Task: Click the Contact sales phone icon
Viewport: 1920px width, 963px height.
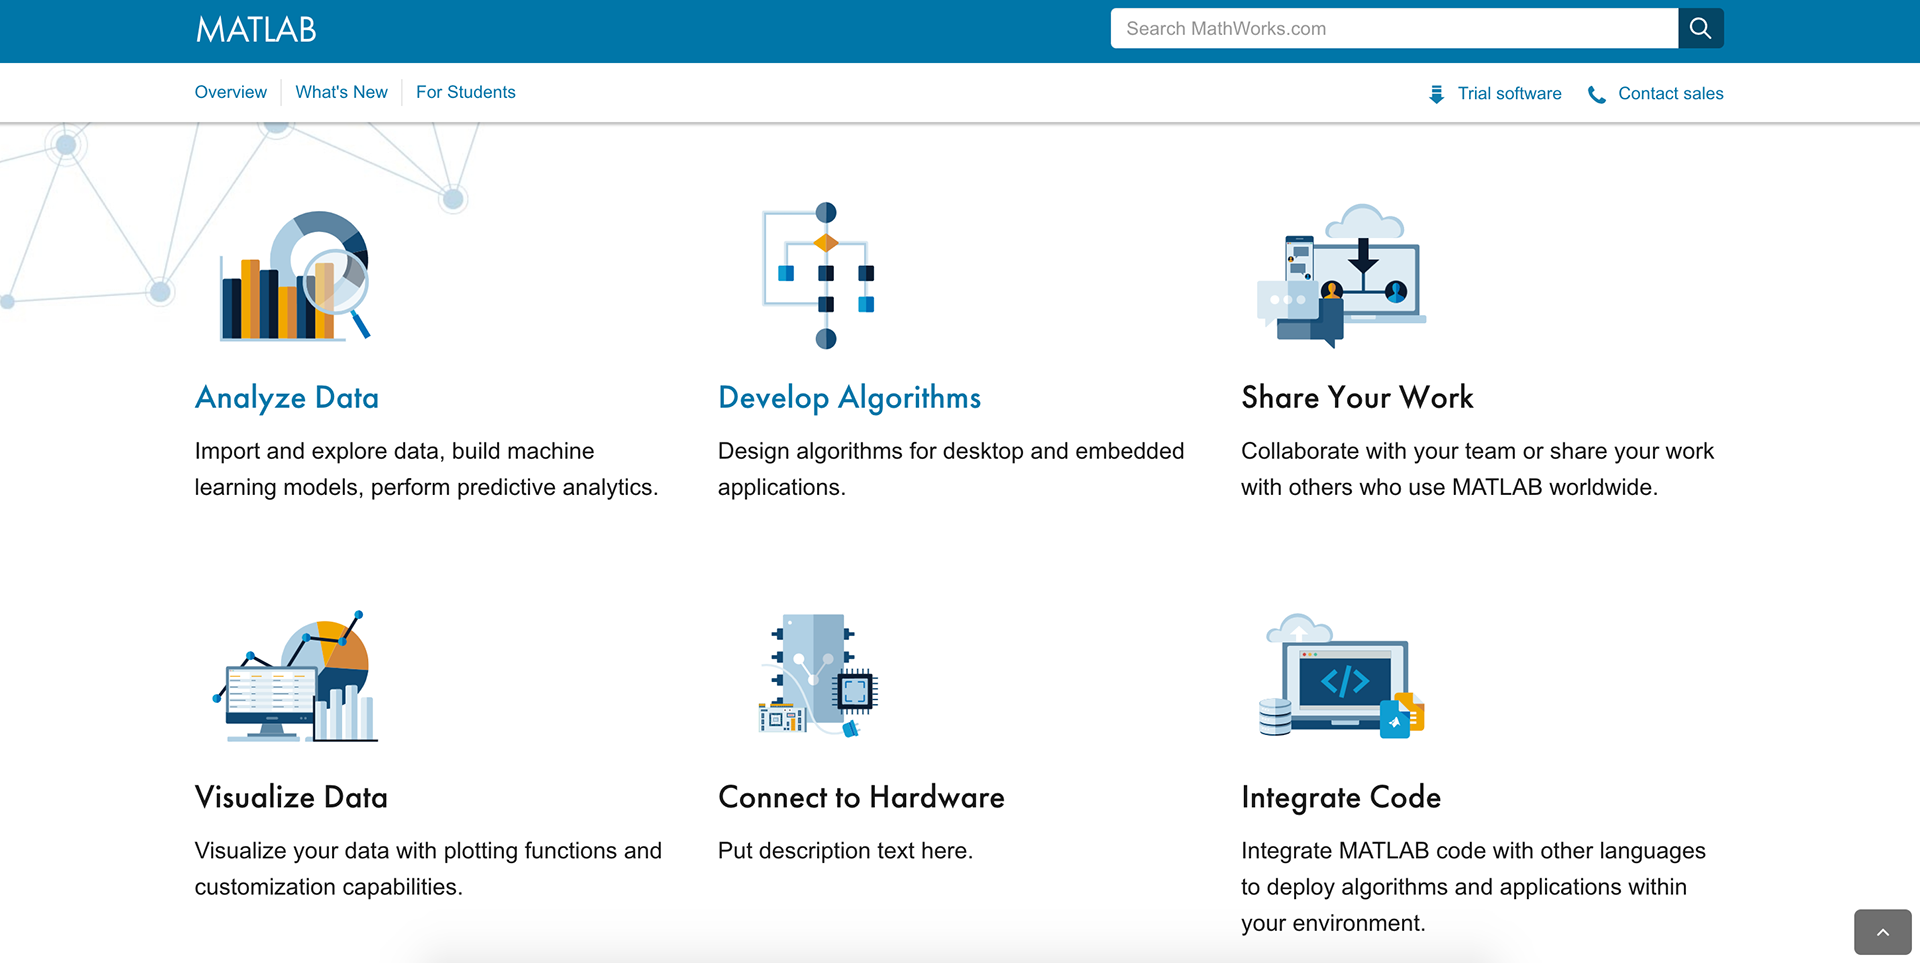Action: (1597, 94)
